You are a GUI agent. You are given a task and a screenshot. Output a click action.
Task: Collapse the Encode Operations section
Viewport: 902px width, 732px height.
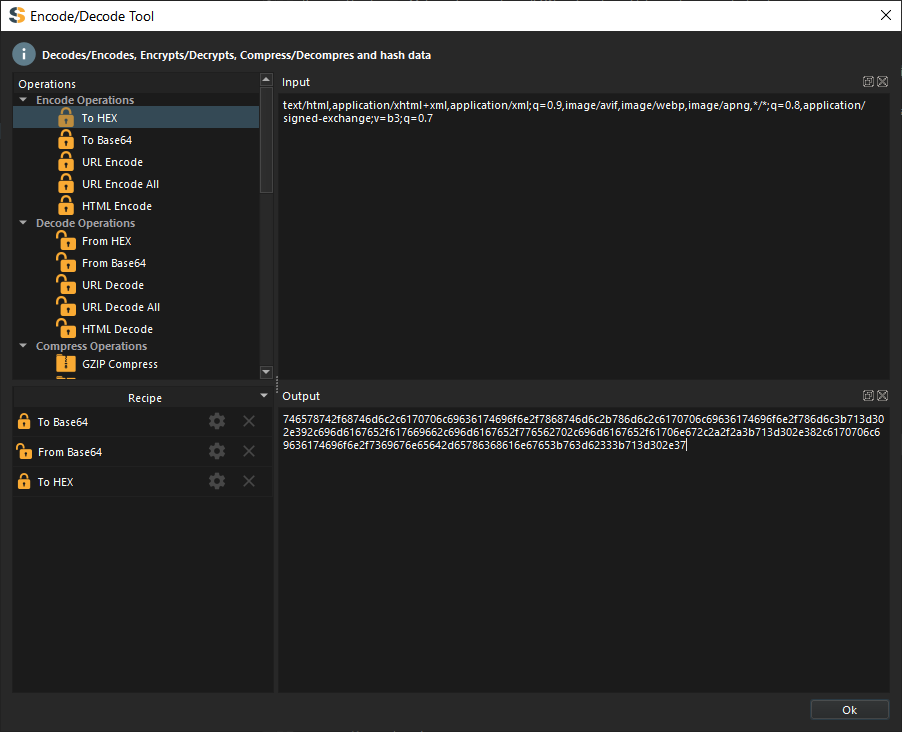pos(23,99)
